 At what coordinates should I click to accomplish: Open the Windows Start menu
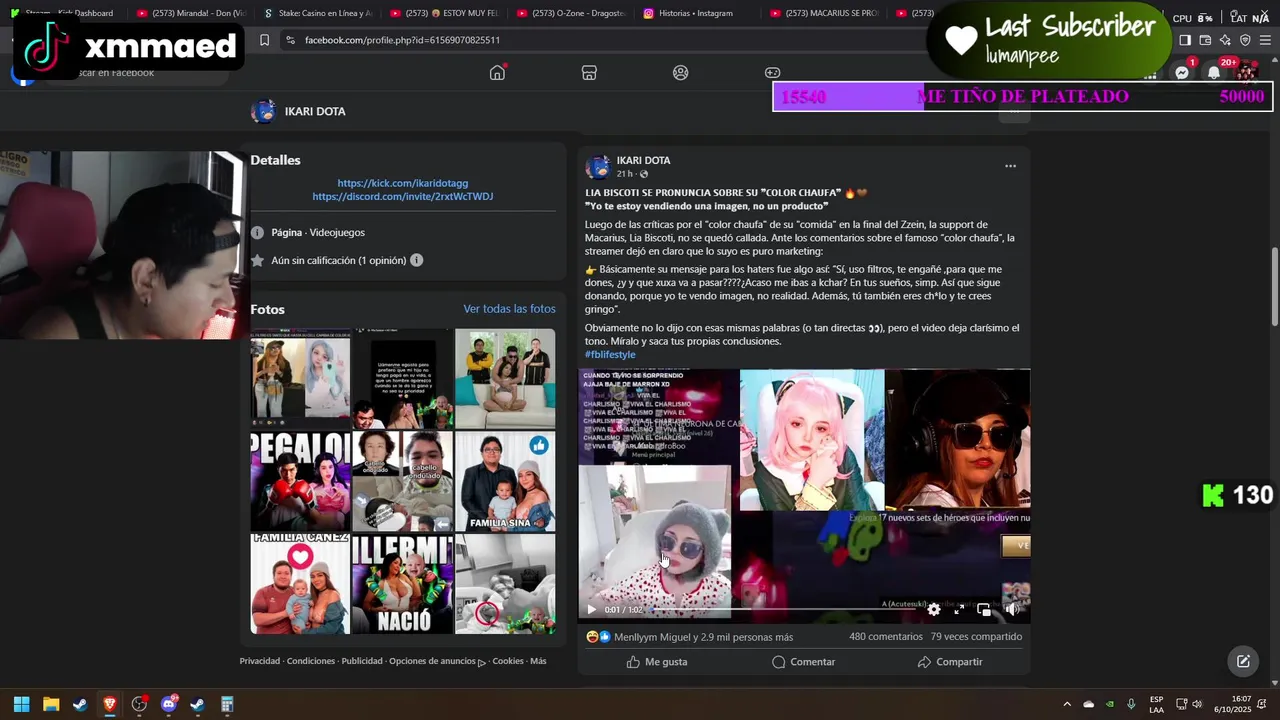tap(21, 704)
